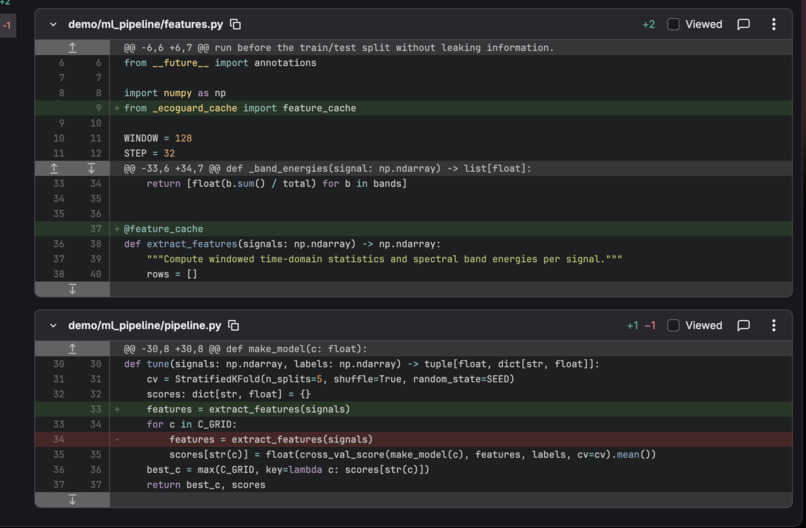806x528 pixels.
Task: Click the 'return best_c, scores' line
Action: point(413,485)
